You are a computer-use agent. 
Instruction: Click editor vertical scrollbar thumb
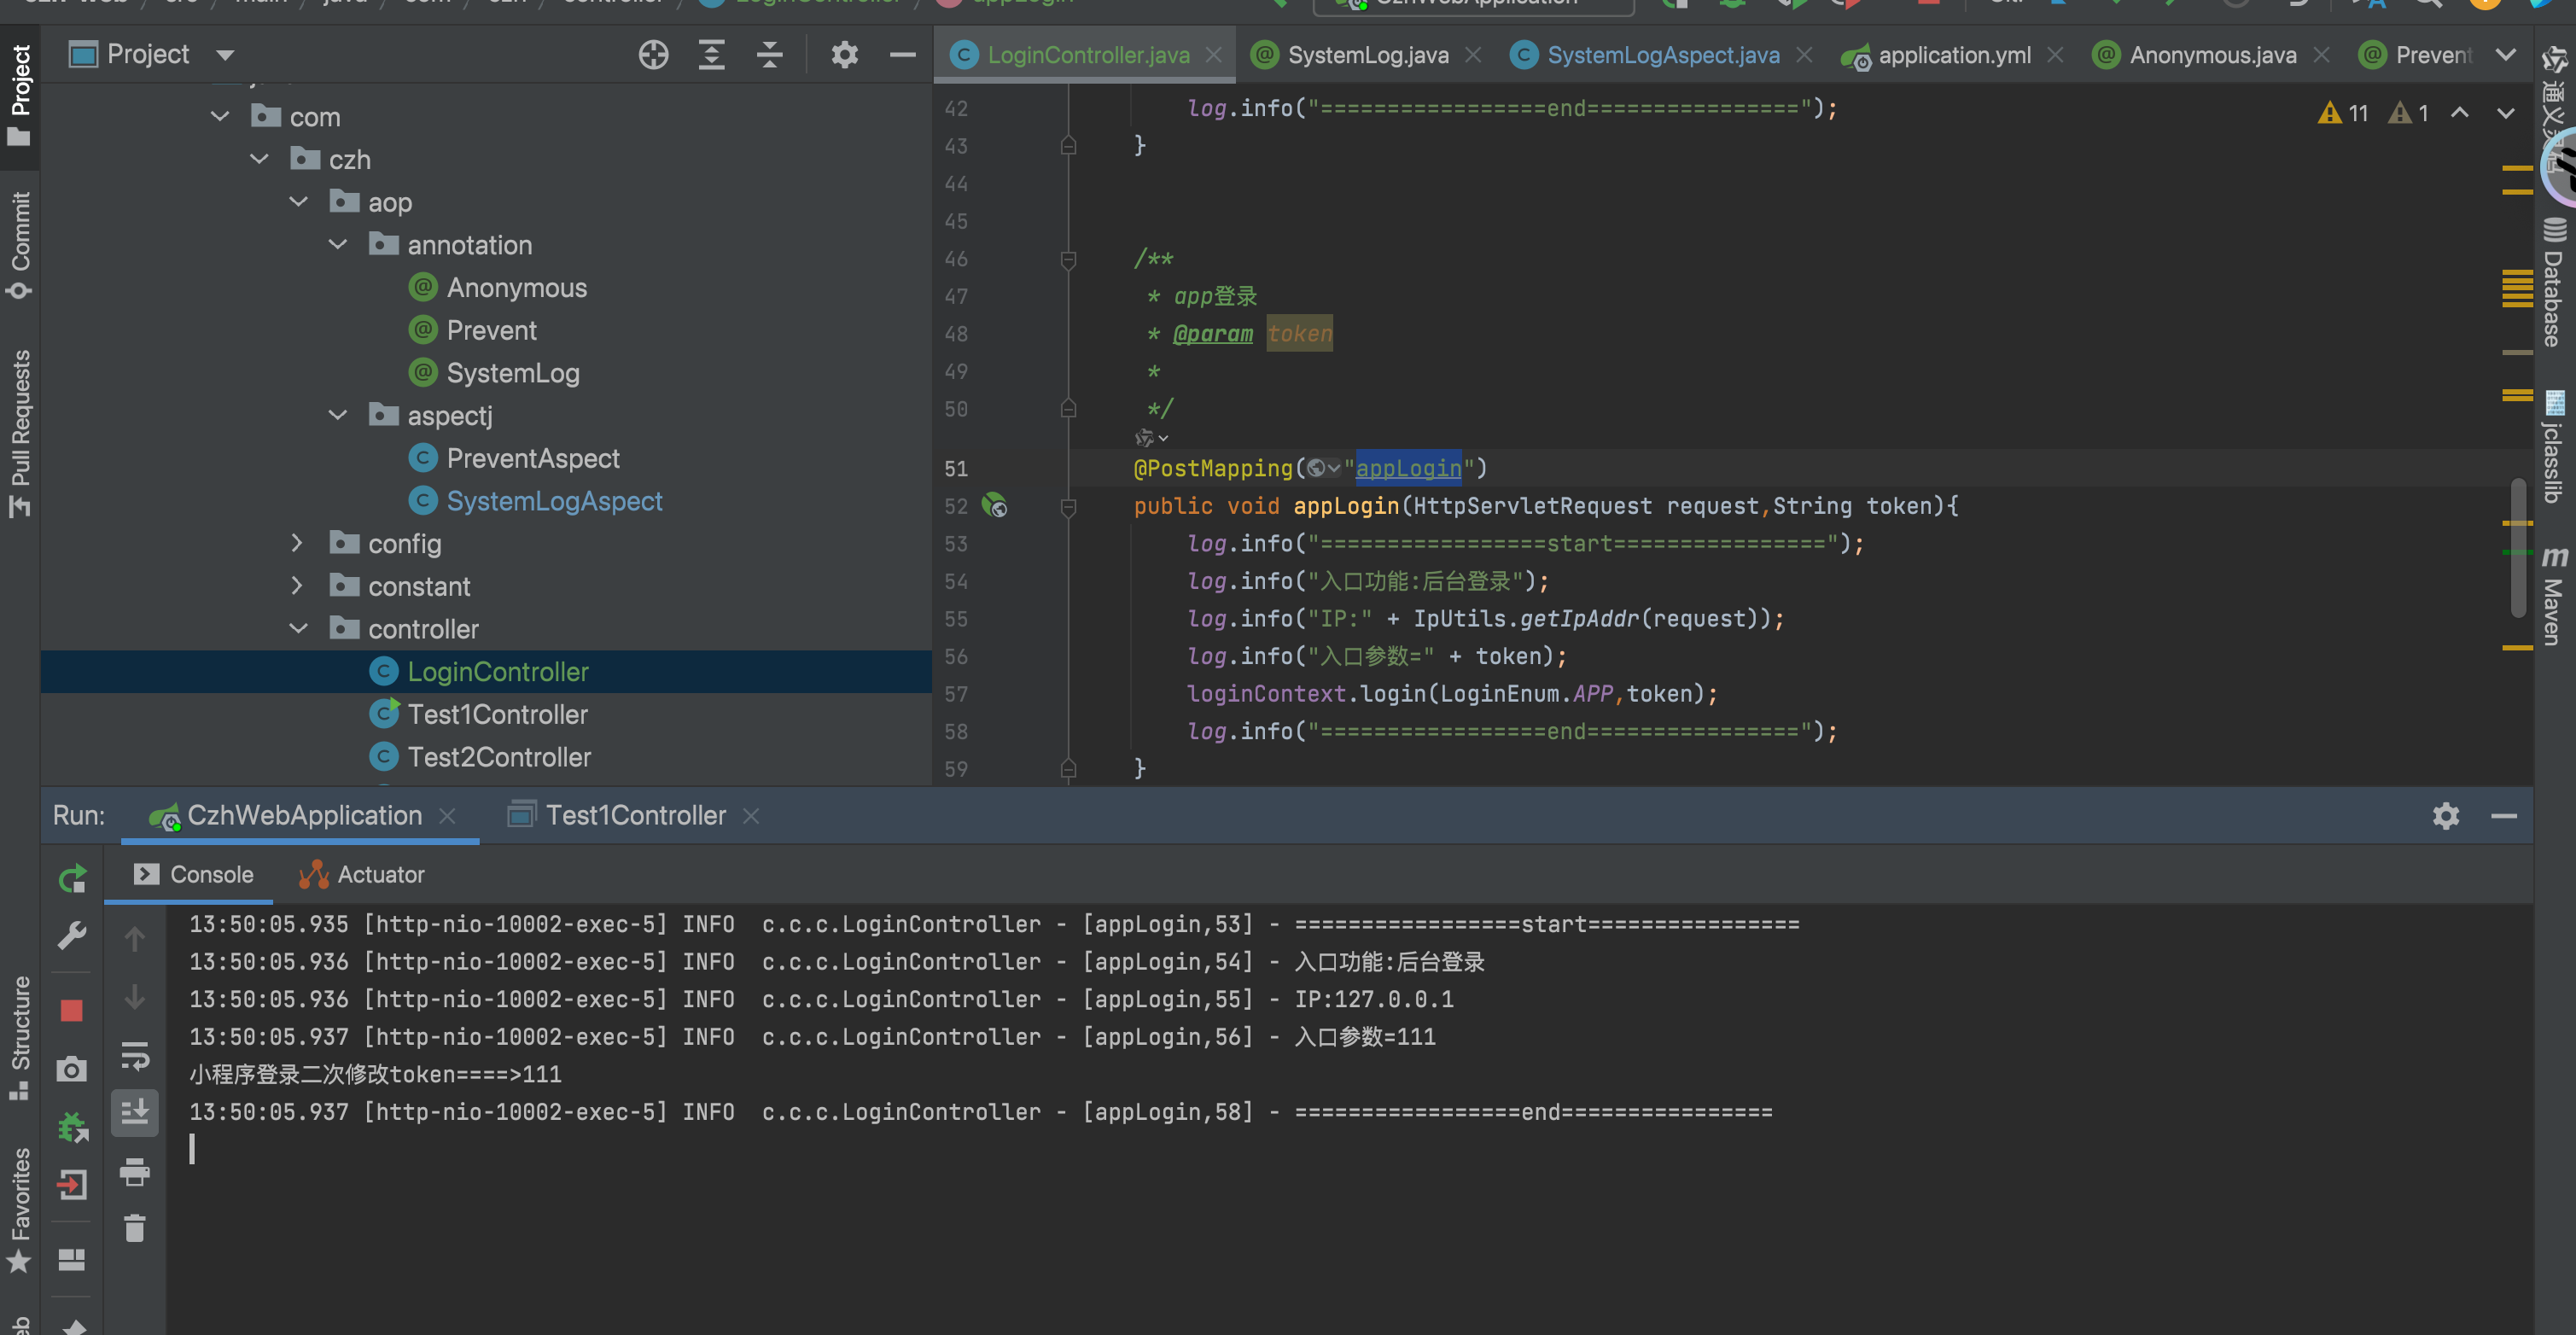pyautogui.click(x=2518, y=548)
